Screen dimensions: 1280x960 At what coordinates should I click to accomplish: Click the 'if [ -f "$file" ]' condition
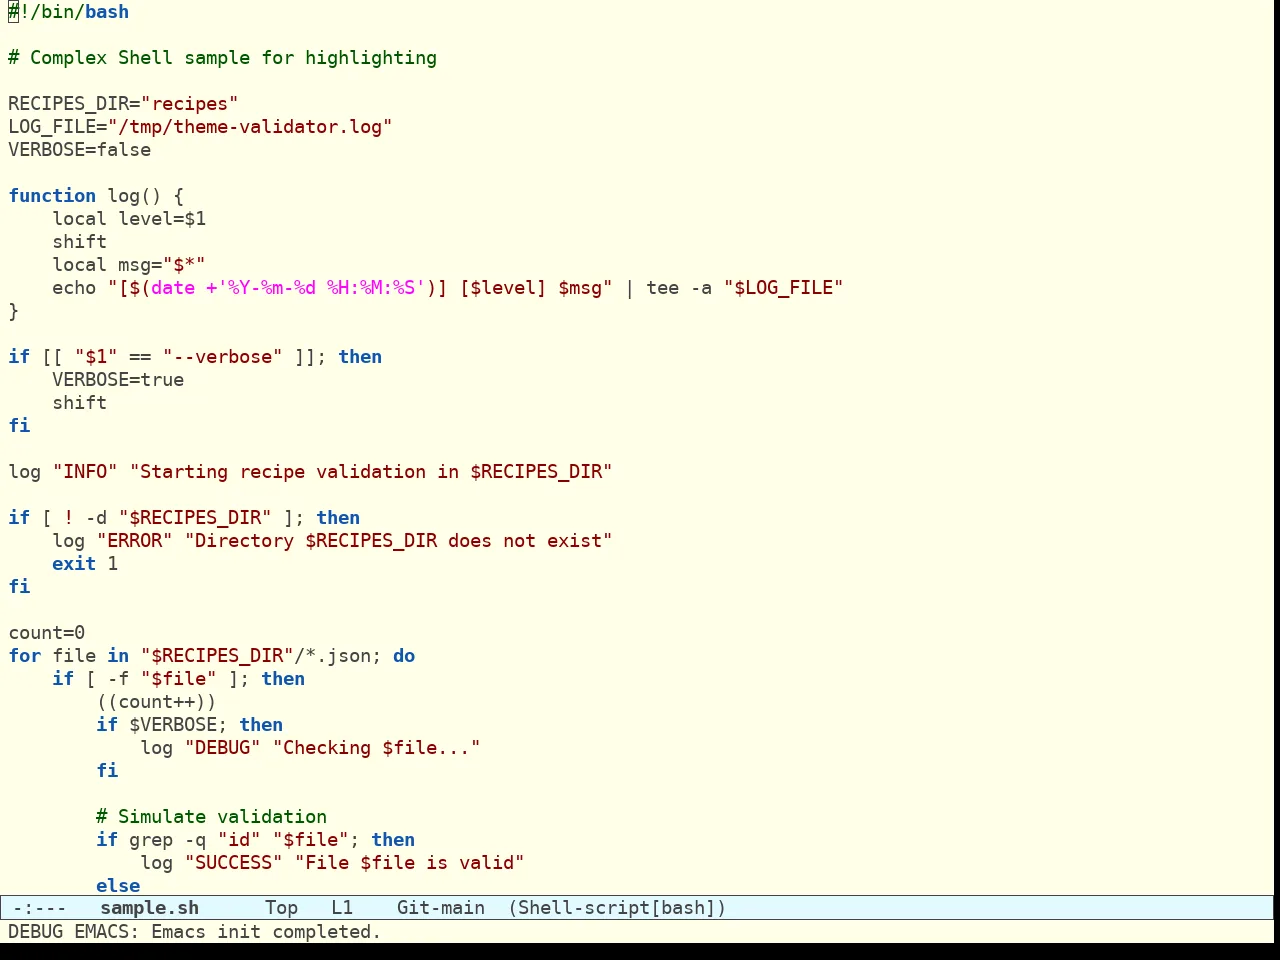pyautogui.click(x=151, y=679)
